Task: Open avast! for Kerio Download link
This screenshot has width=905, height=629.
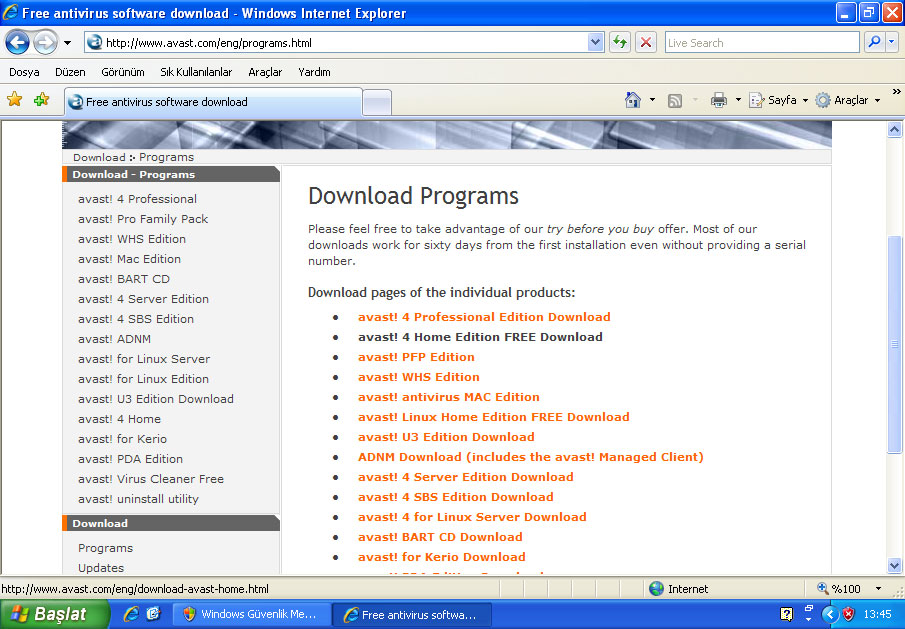Action: 442,557
